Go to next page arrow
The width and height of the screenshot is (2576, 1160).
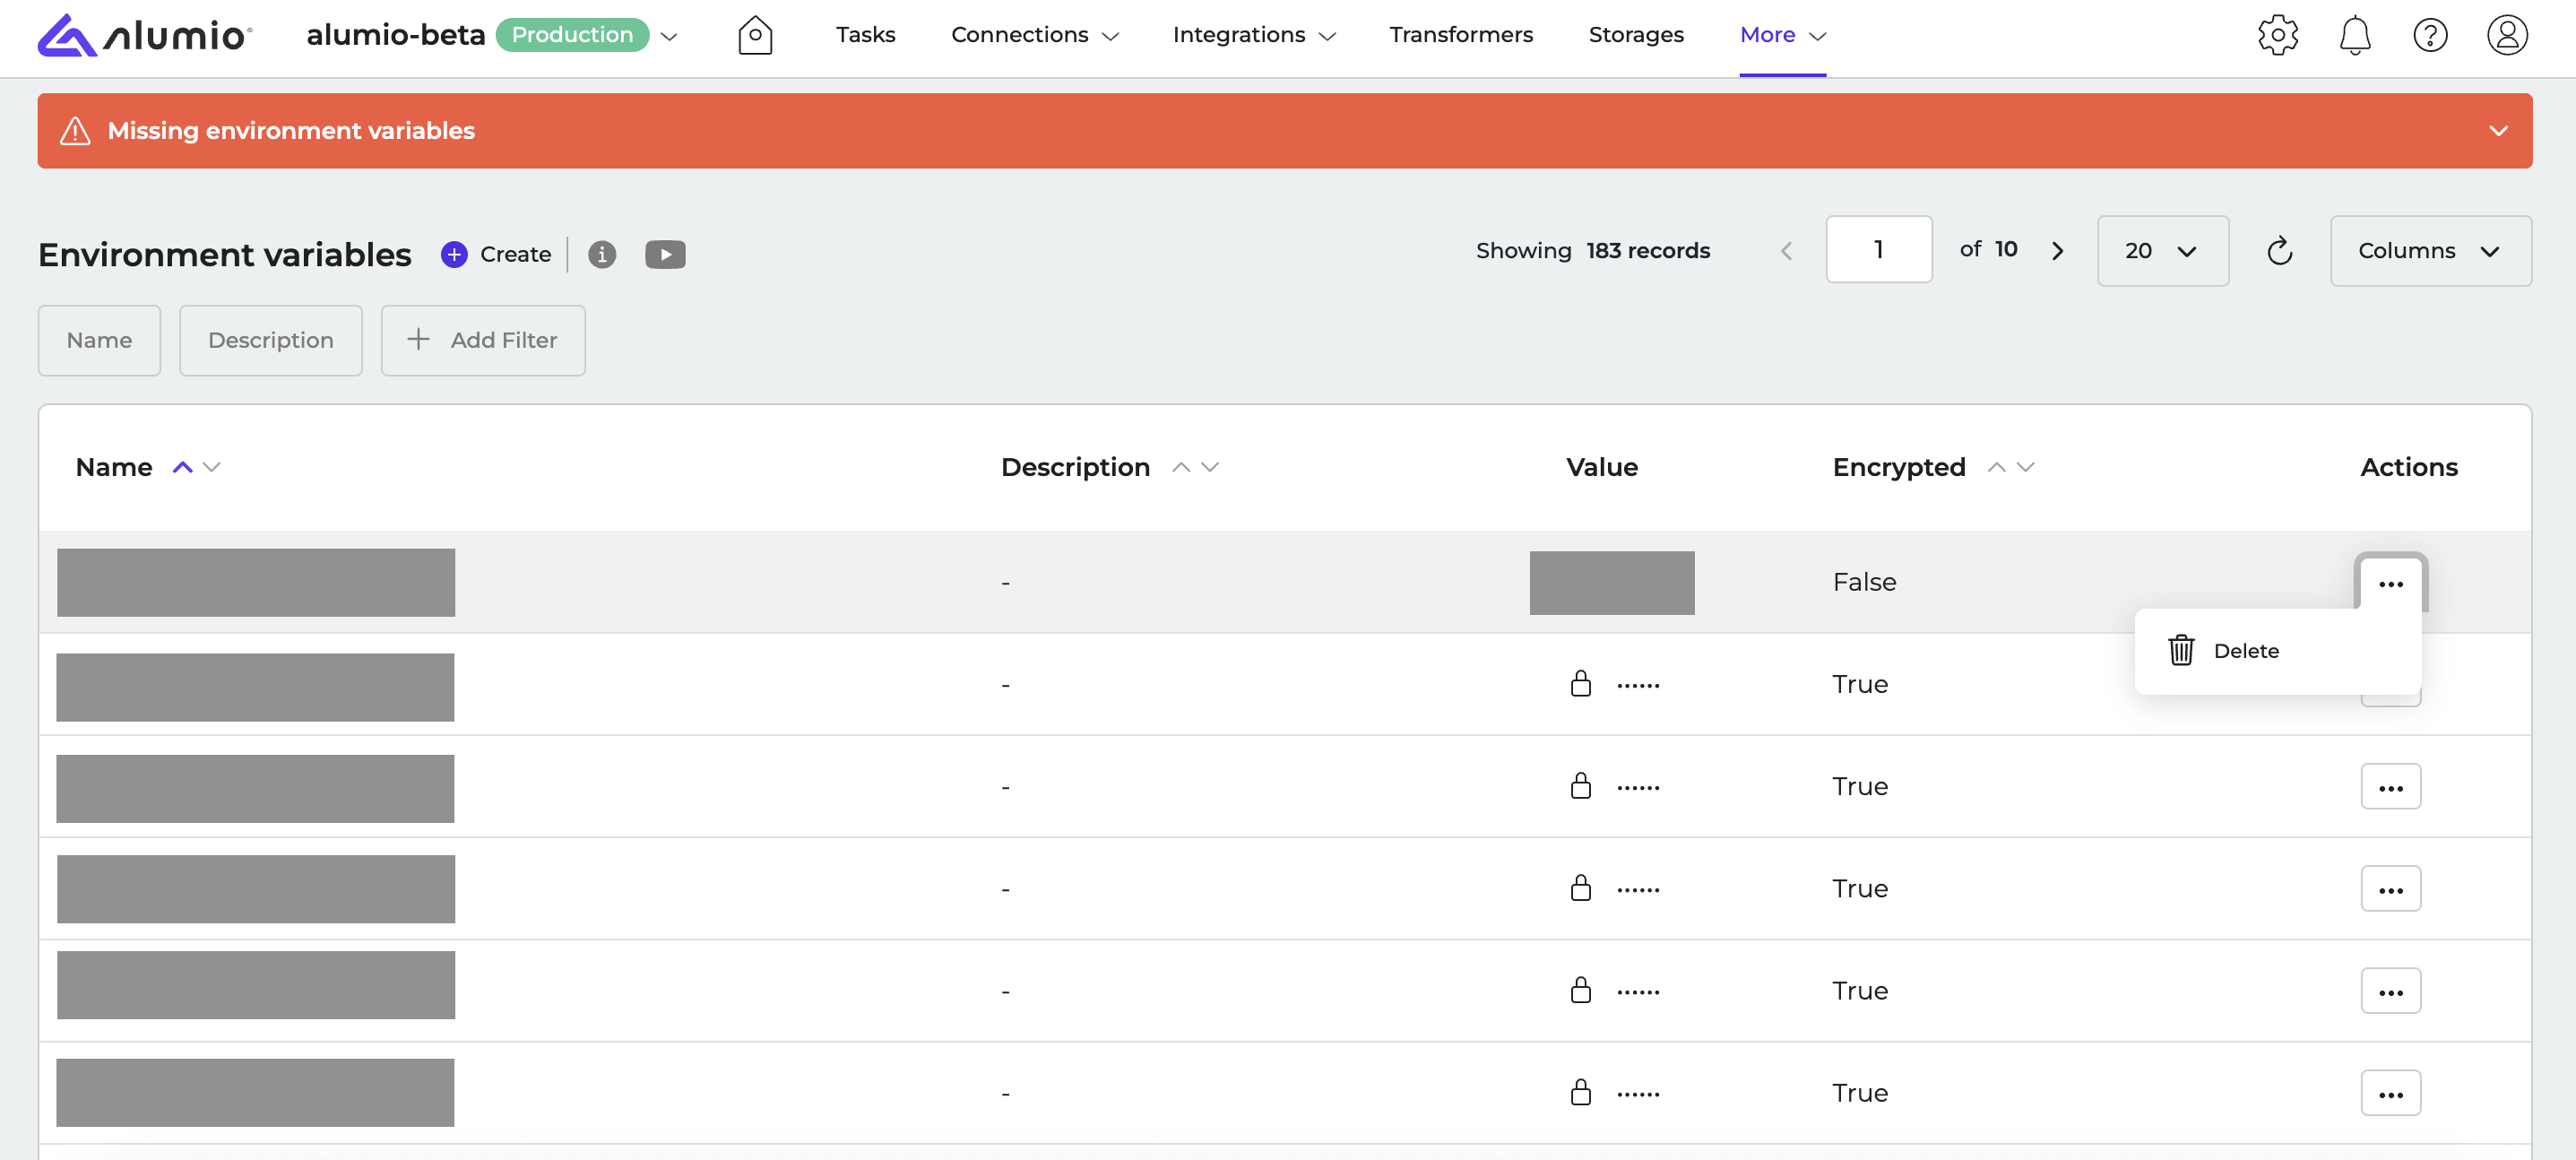pyautogui.click(x=2057, y=251)
